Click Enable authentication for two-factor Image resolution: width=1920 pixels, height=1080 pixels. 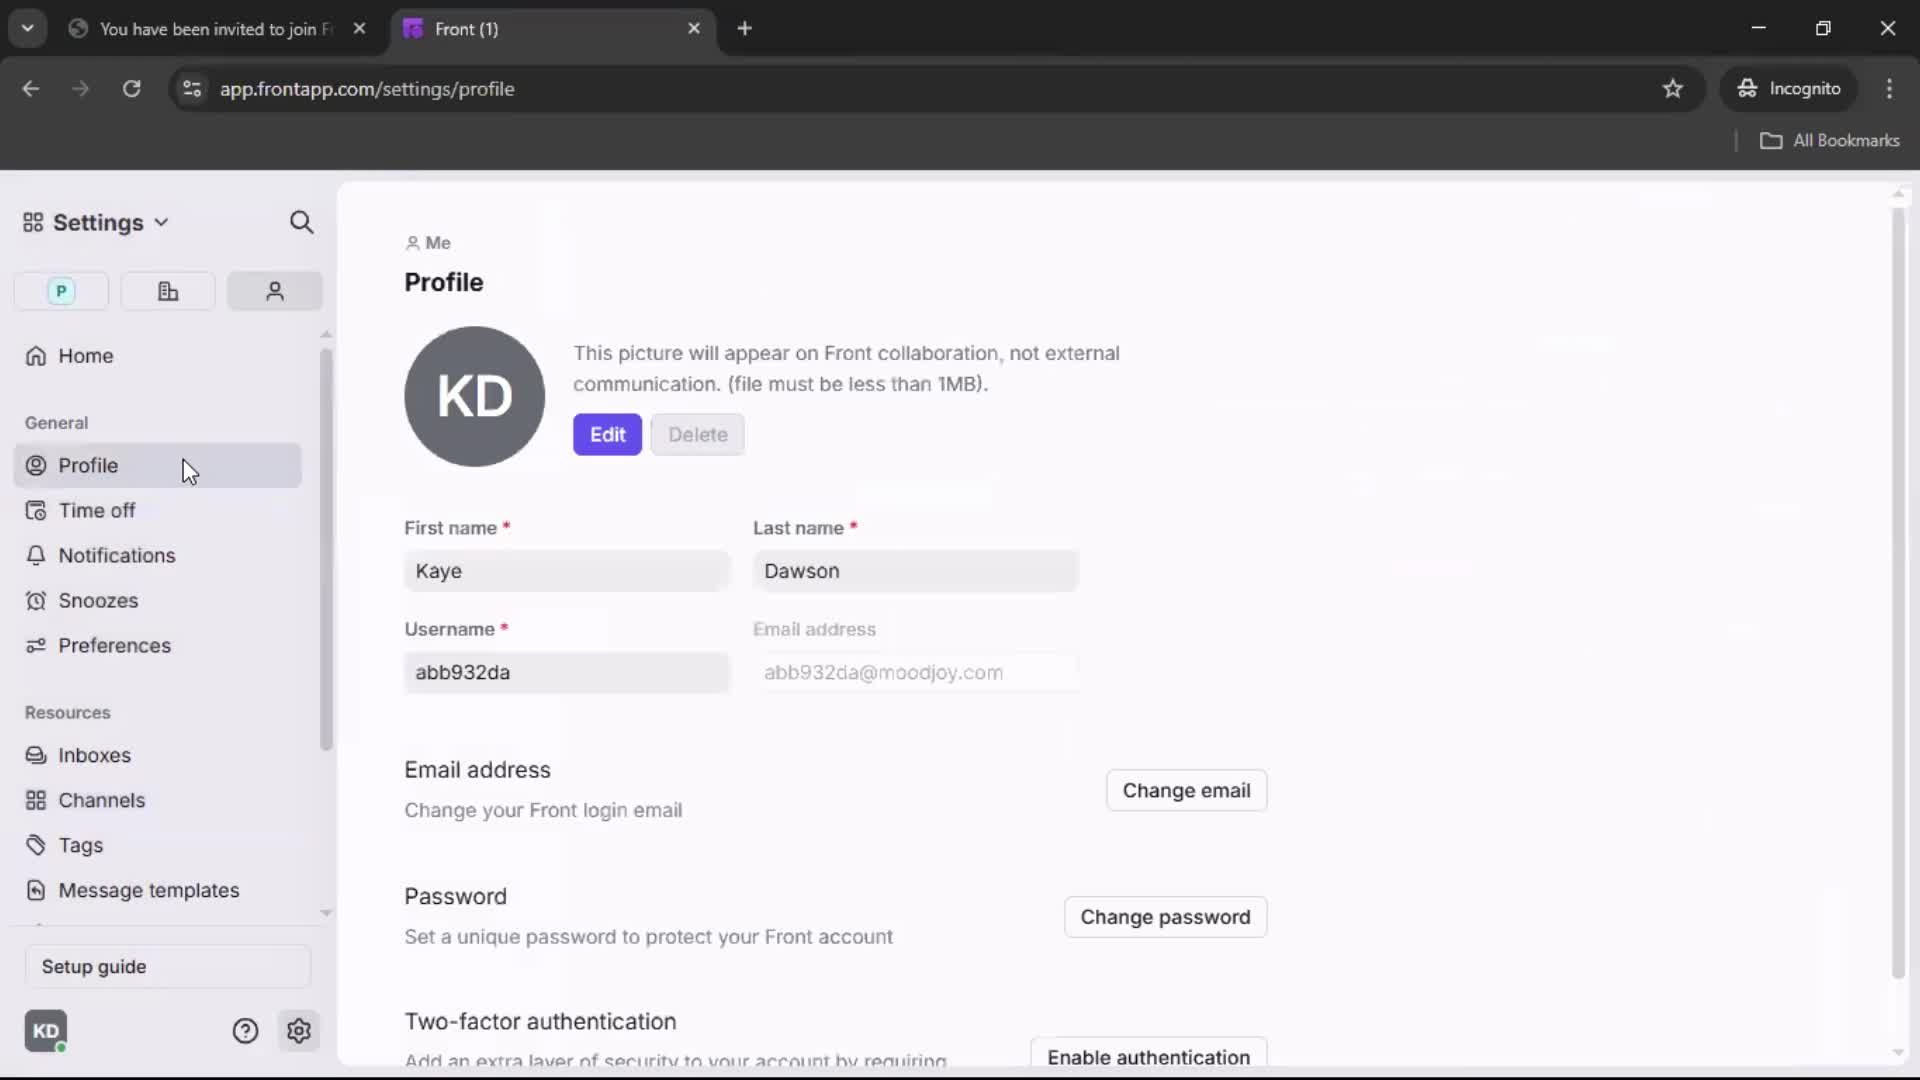pyautogui.click(x=1149, y=1056)
